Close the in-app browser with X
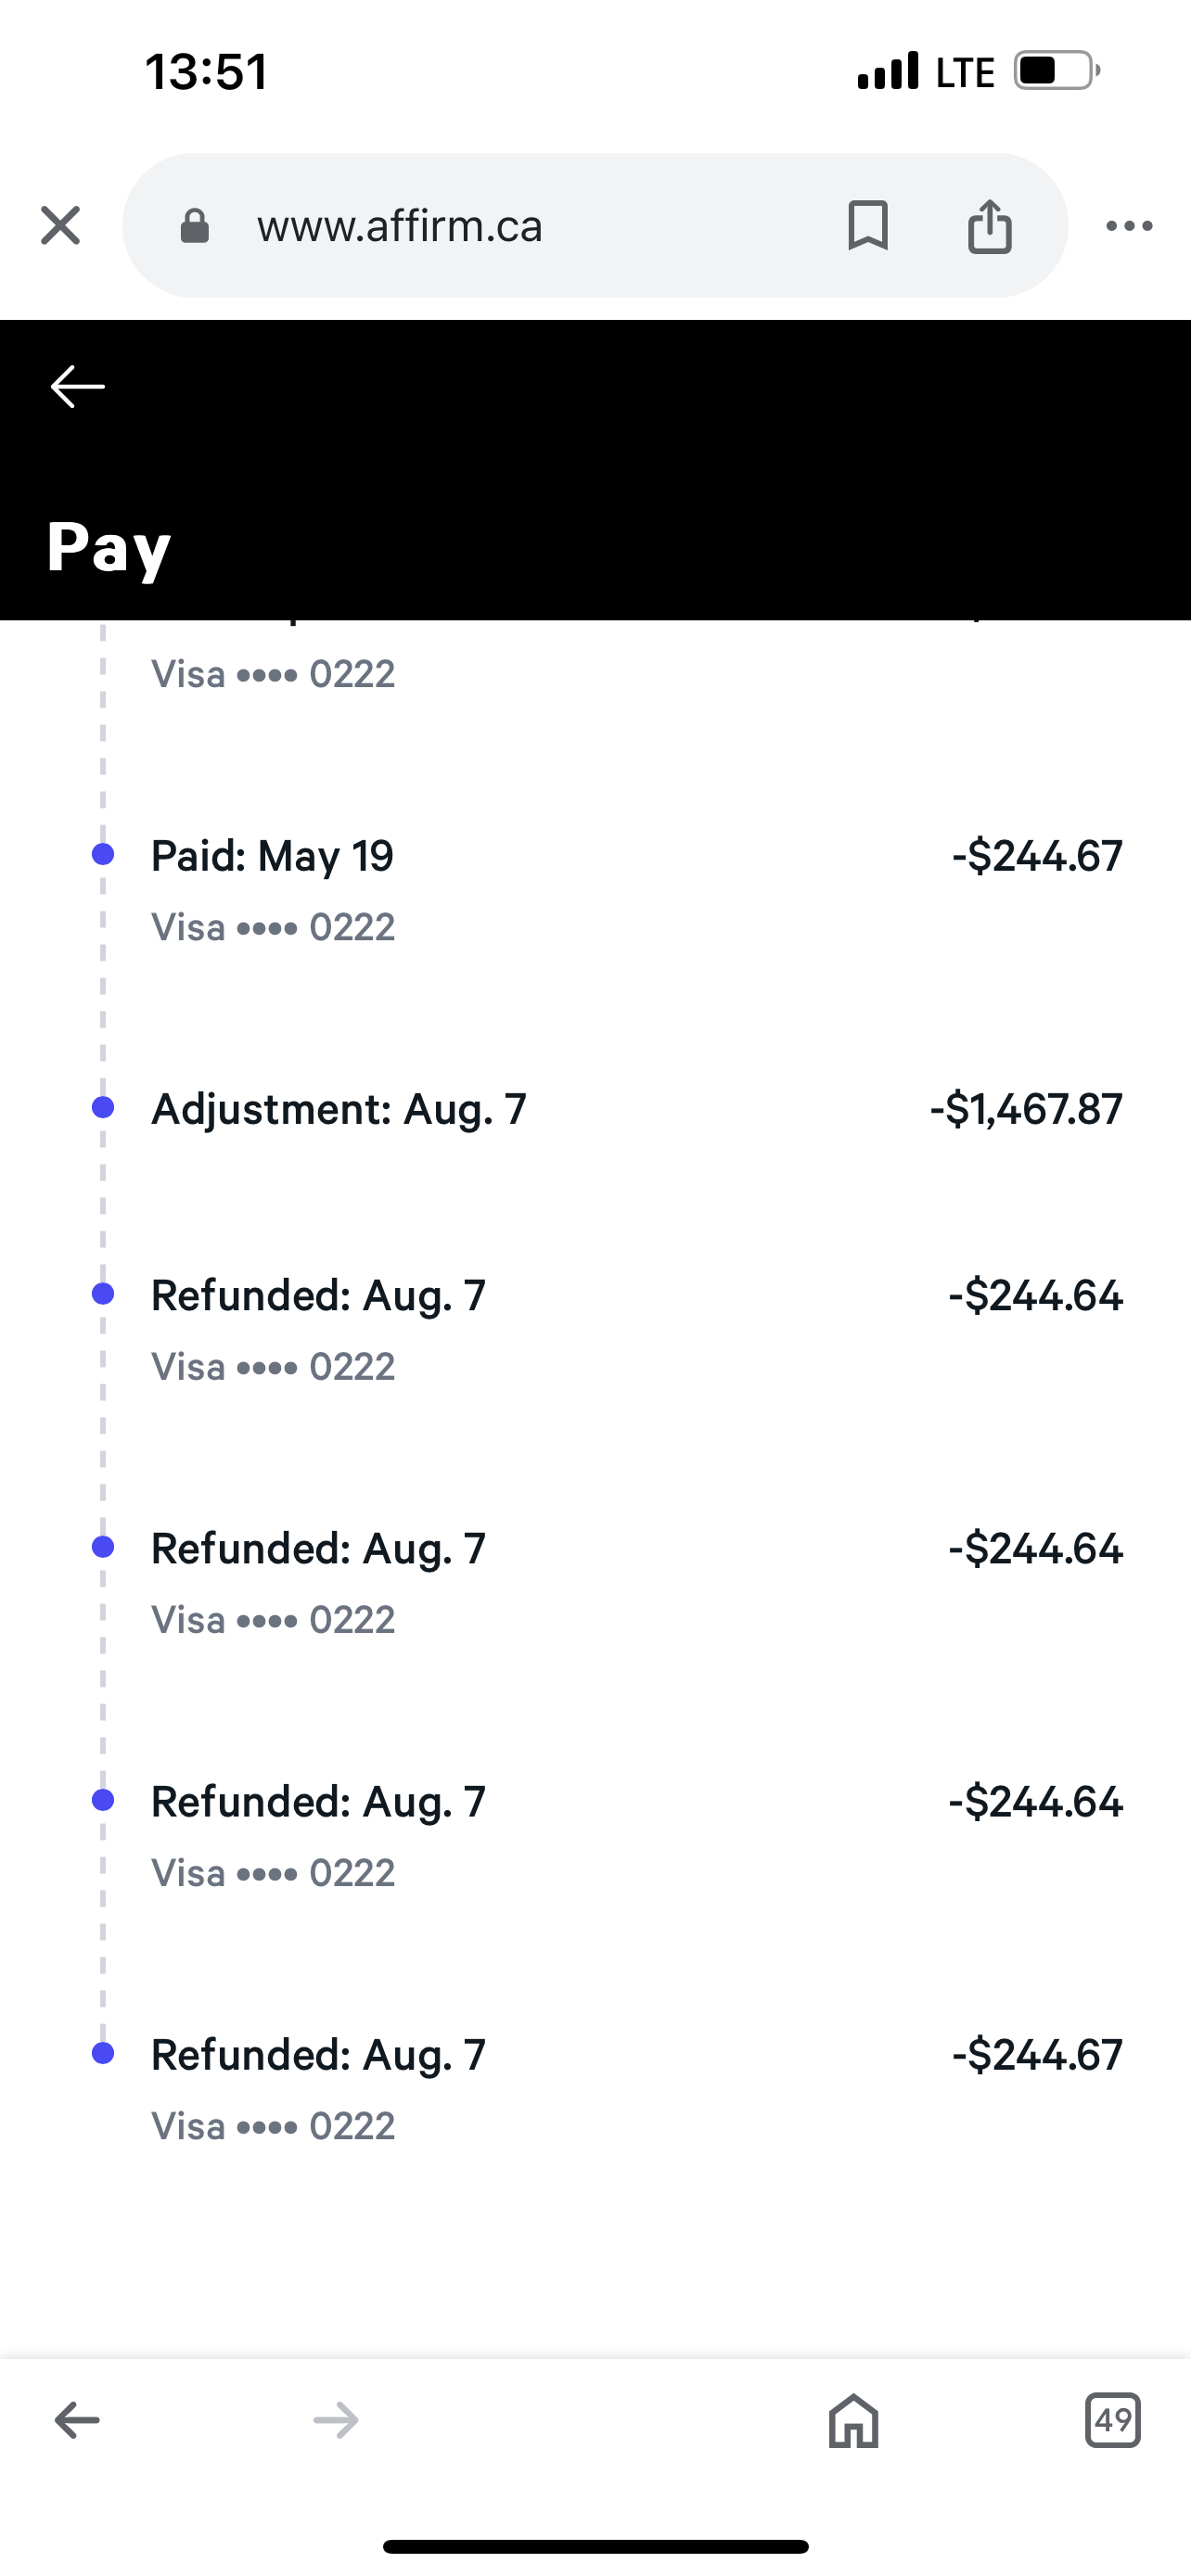This screenshot has height=2576, width=1191. coord(60,225)
